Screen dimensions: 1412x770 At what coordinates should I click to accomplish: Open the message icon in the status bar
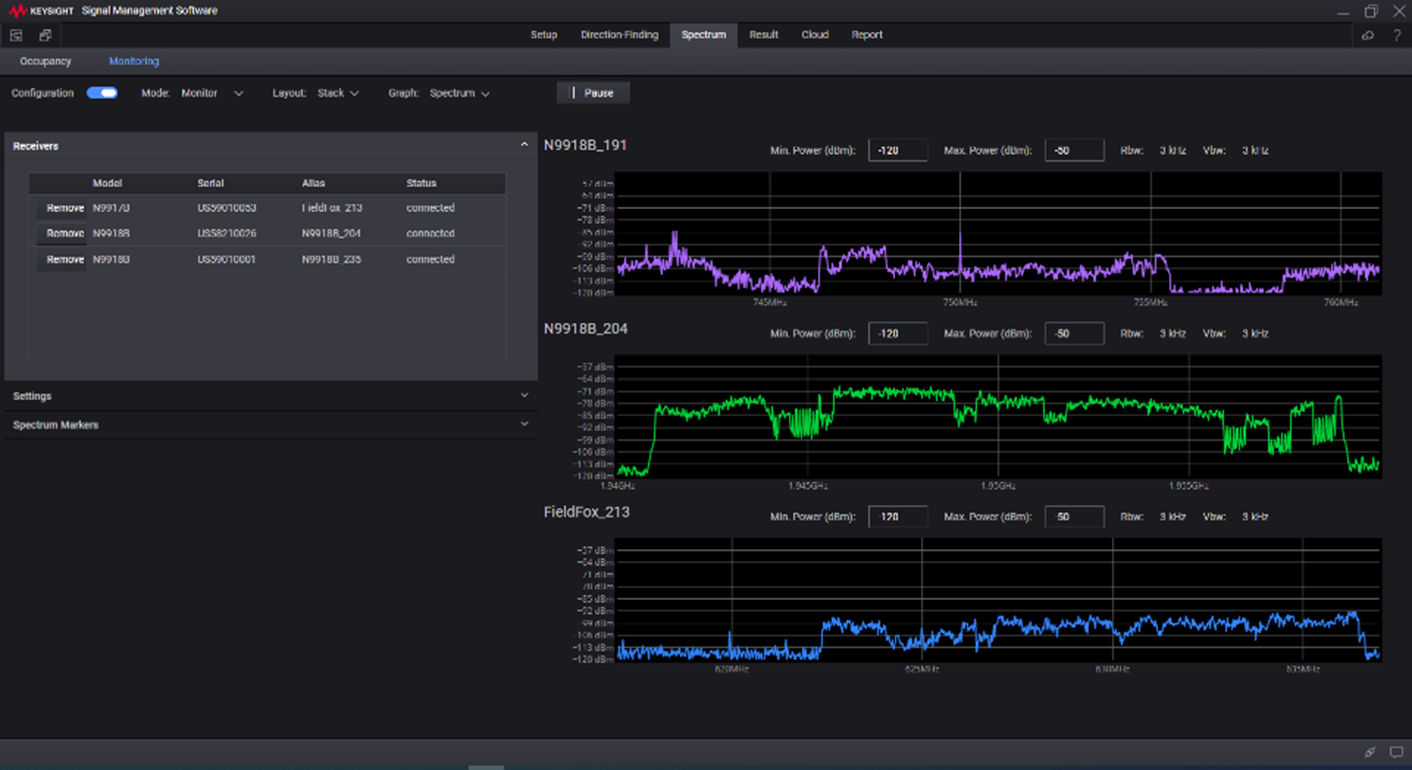(x=1396, y=752)
